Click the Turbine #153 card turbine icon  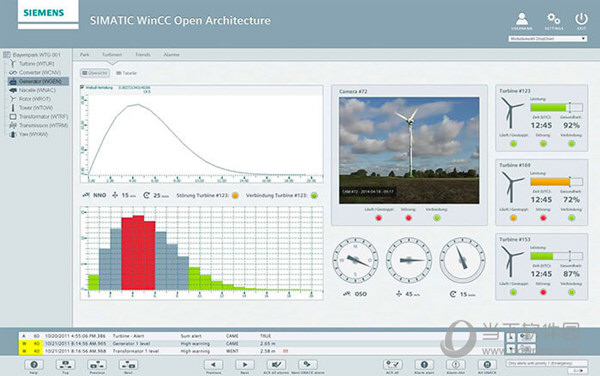[x=512, y=261]
